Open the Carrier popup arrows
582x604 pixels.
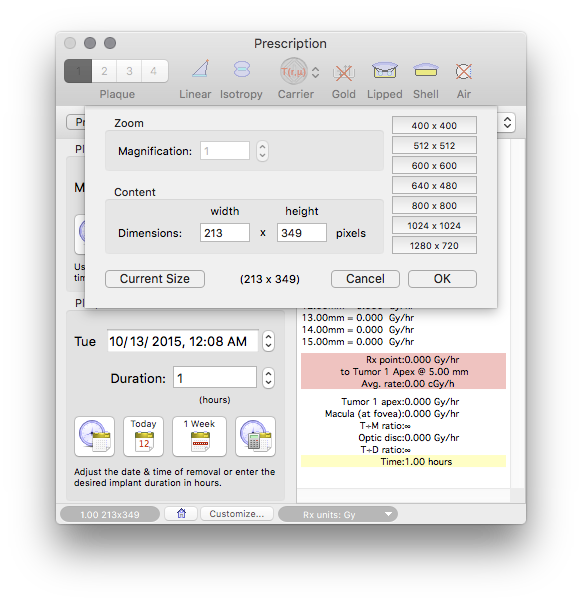[315, 72]
